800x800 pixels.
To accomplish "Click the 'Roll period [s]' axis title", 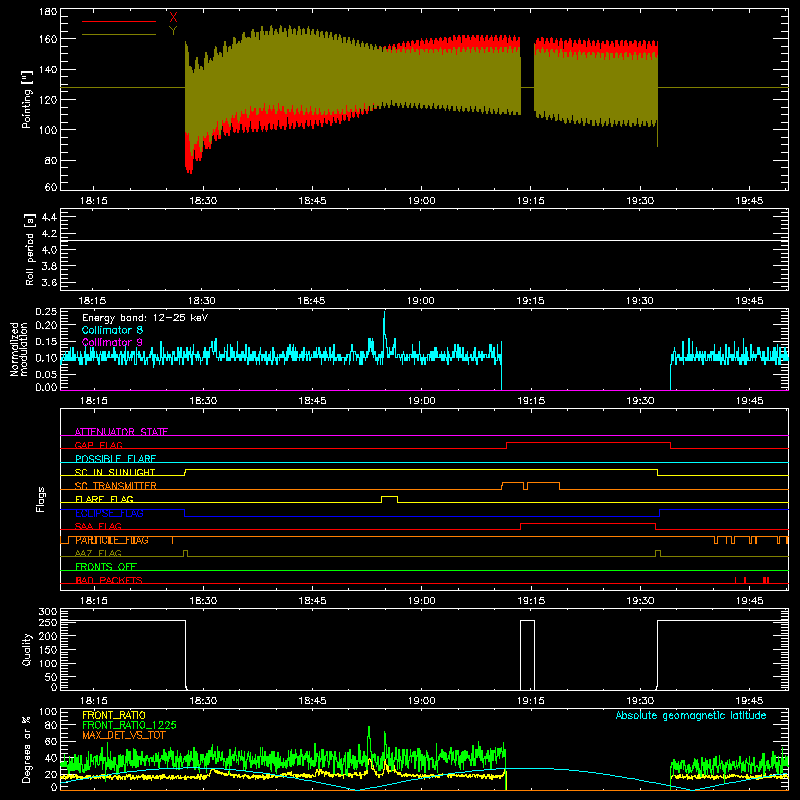I will [30, 249].
